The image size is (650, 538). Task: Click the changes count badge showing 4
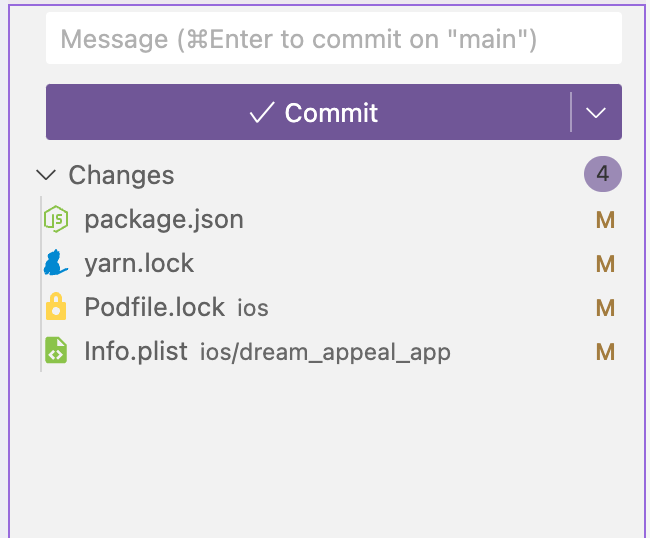(x=603, y=175)
